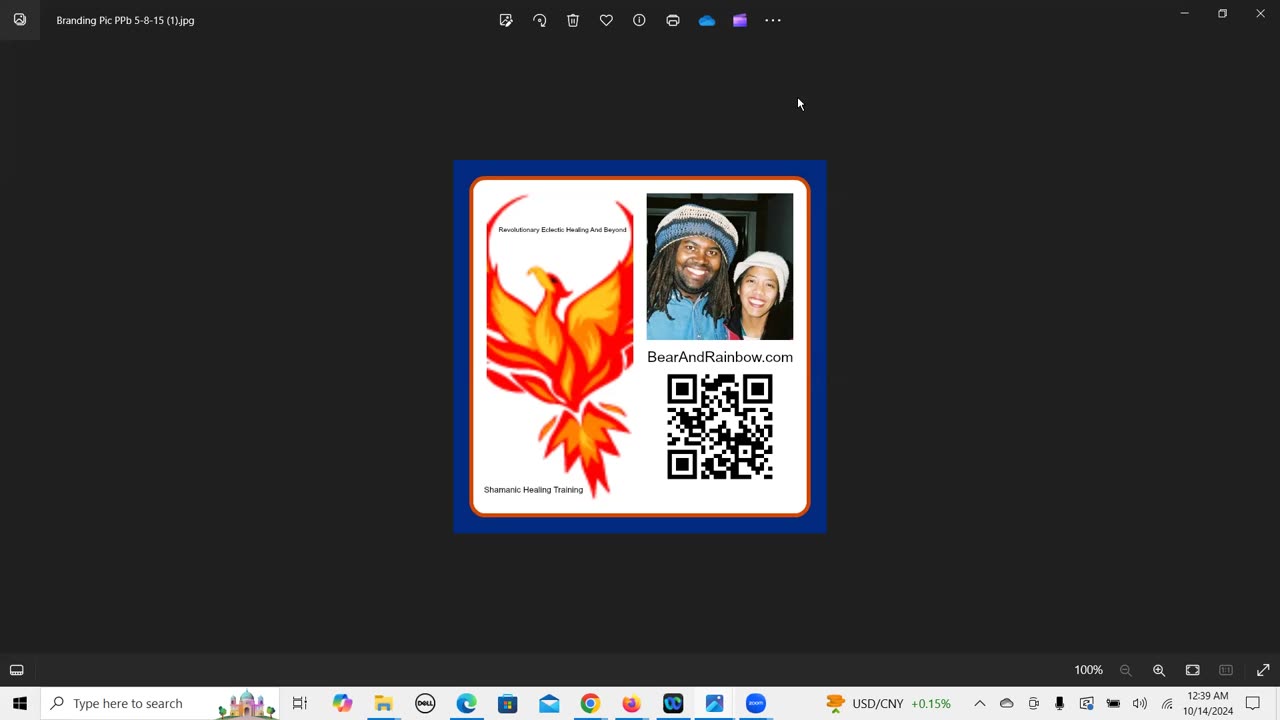Open the clock showing 12:39 AM 10/14/2024
The image size is (1280, 720).
1208,703
